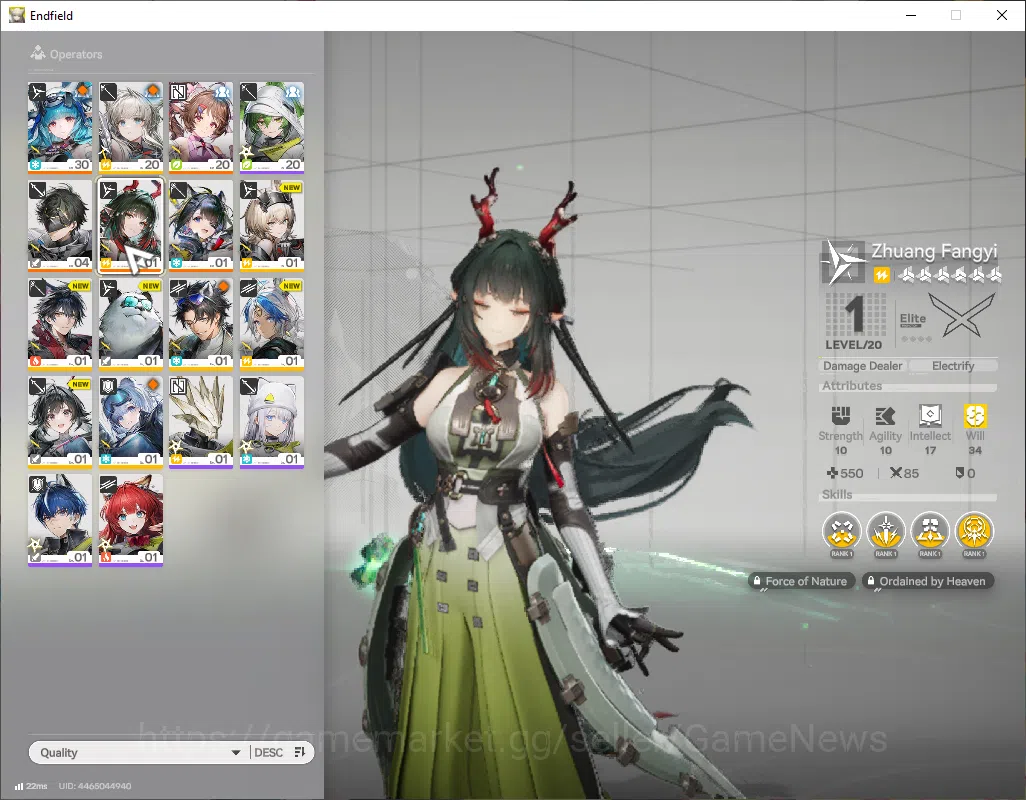
Task: Click the fully yellow fourth skill icon
Action: click(x=974, y=531)
